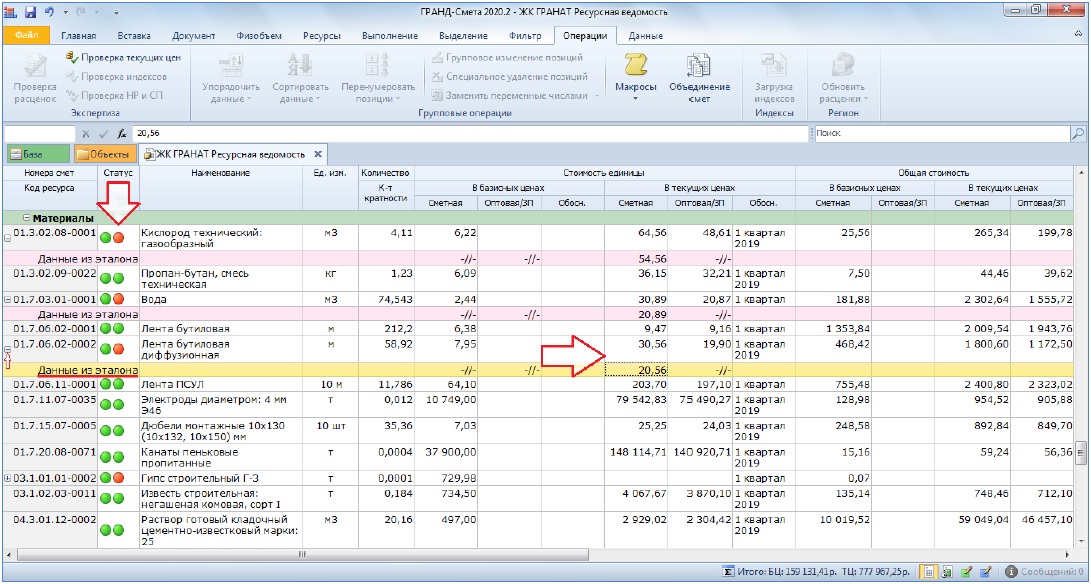This screenshot has width=1091, height=584.
Task: Click the fx function icon
Action: pos(122,133)
